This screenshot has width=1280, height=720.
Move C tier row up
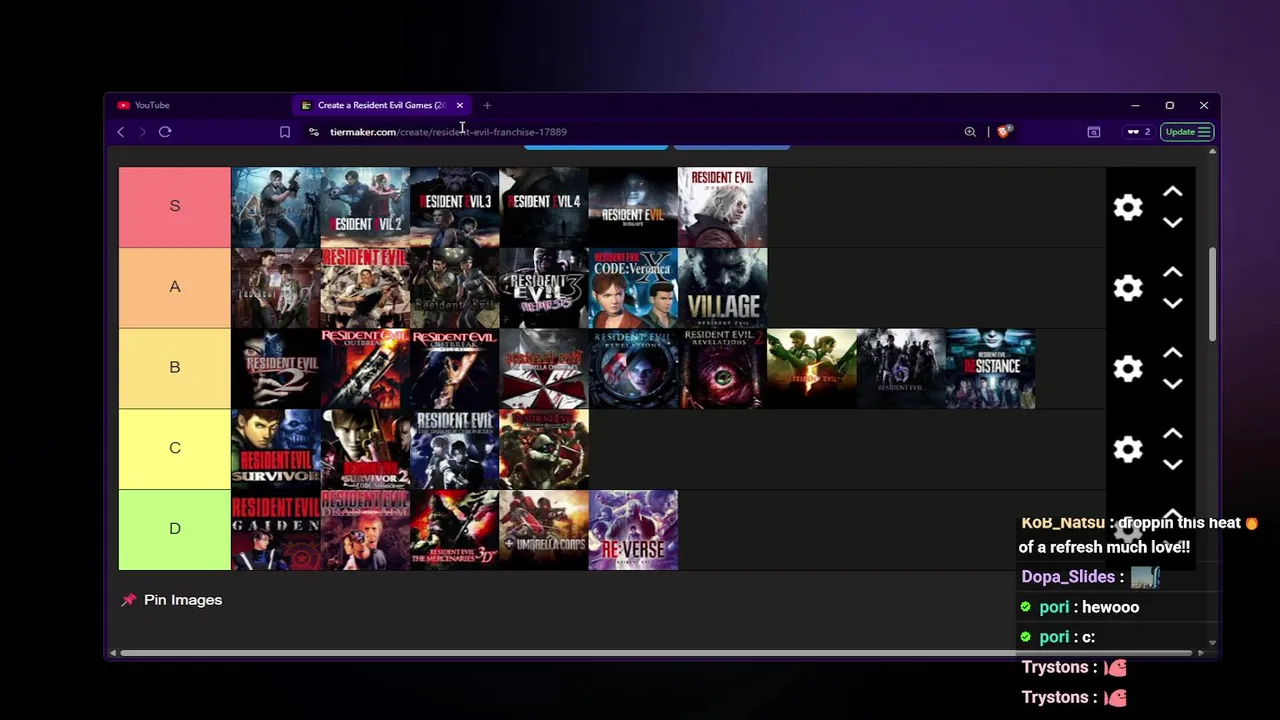pos(1173,435)
